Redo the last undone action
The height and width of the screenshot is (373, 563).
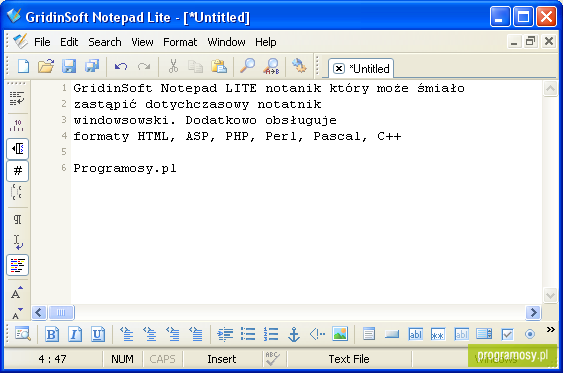point(144,66)
